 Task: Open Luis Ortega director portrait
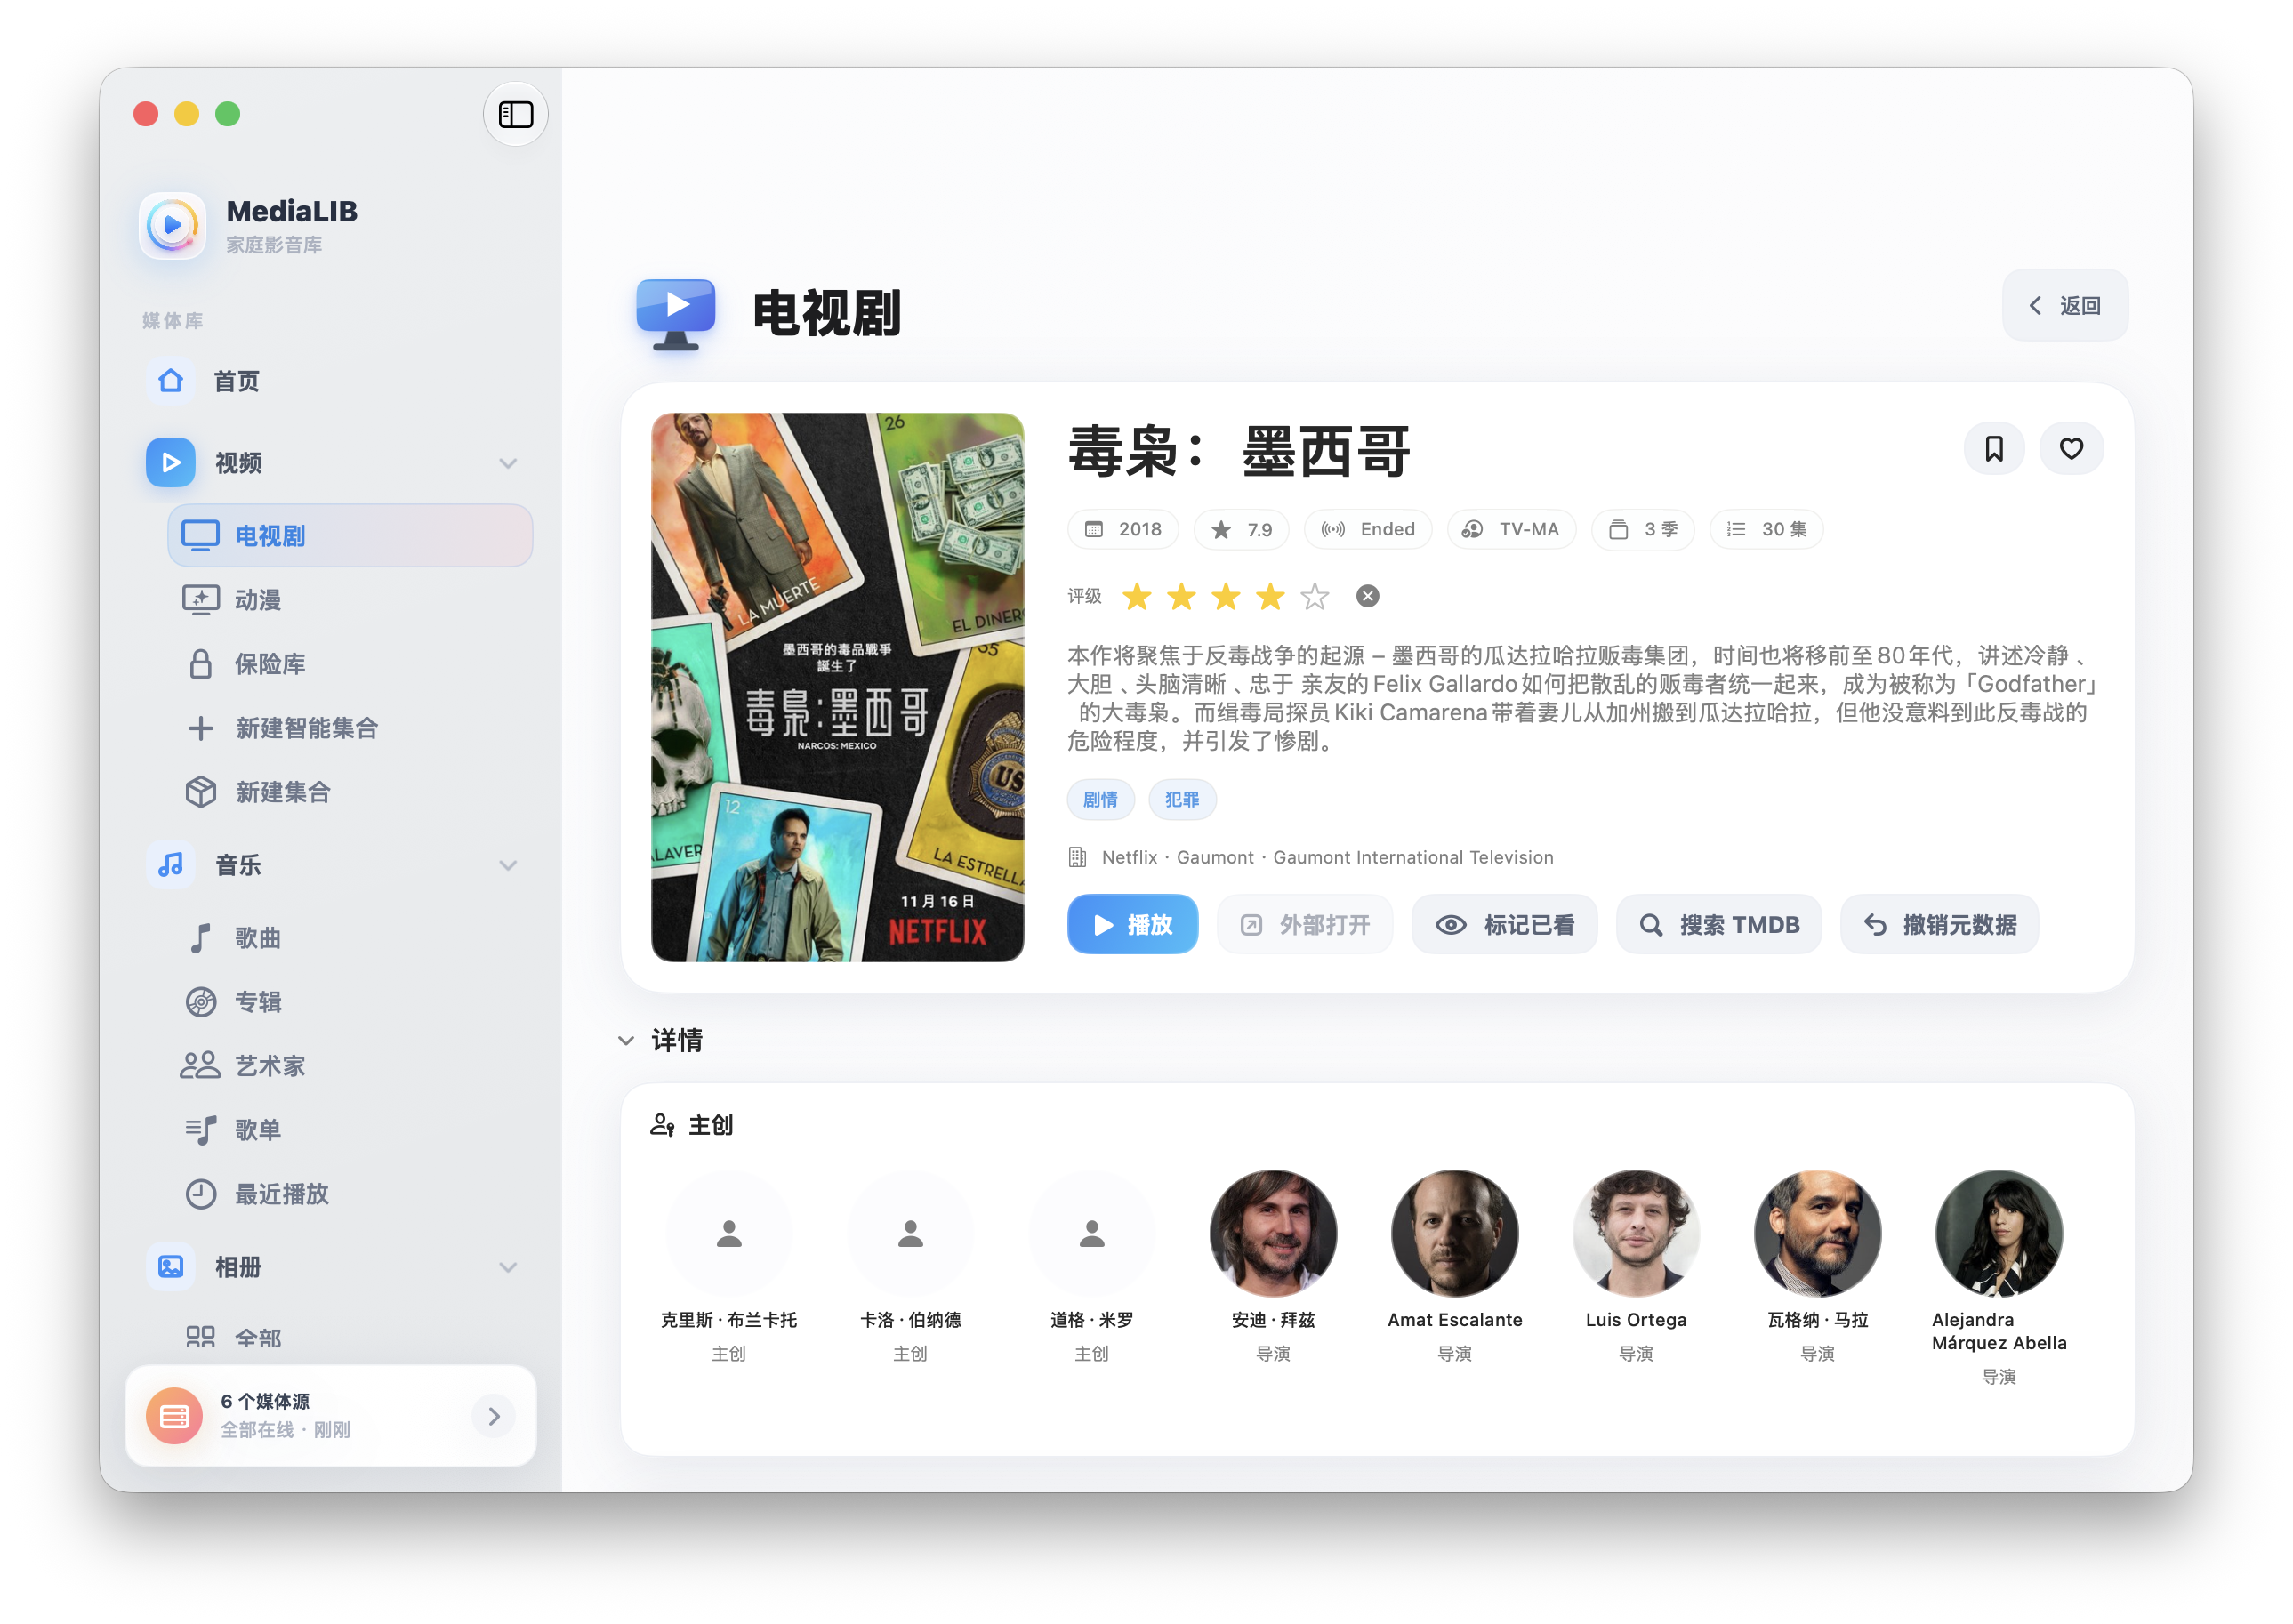(x=1636, y=1234)
